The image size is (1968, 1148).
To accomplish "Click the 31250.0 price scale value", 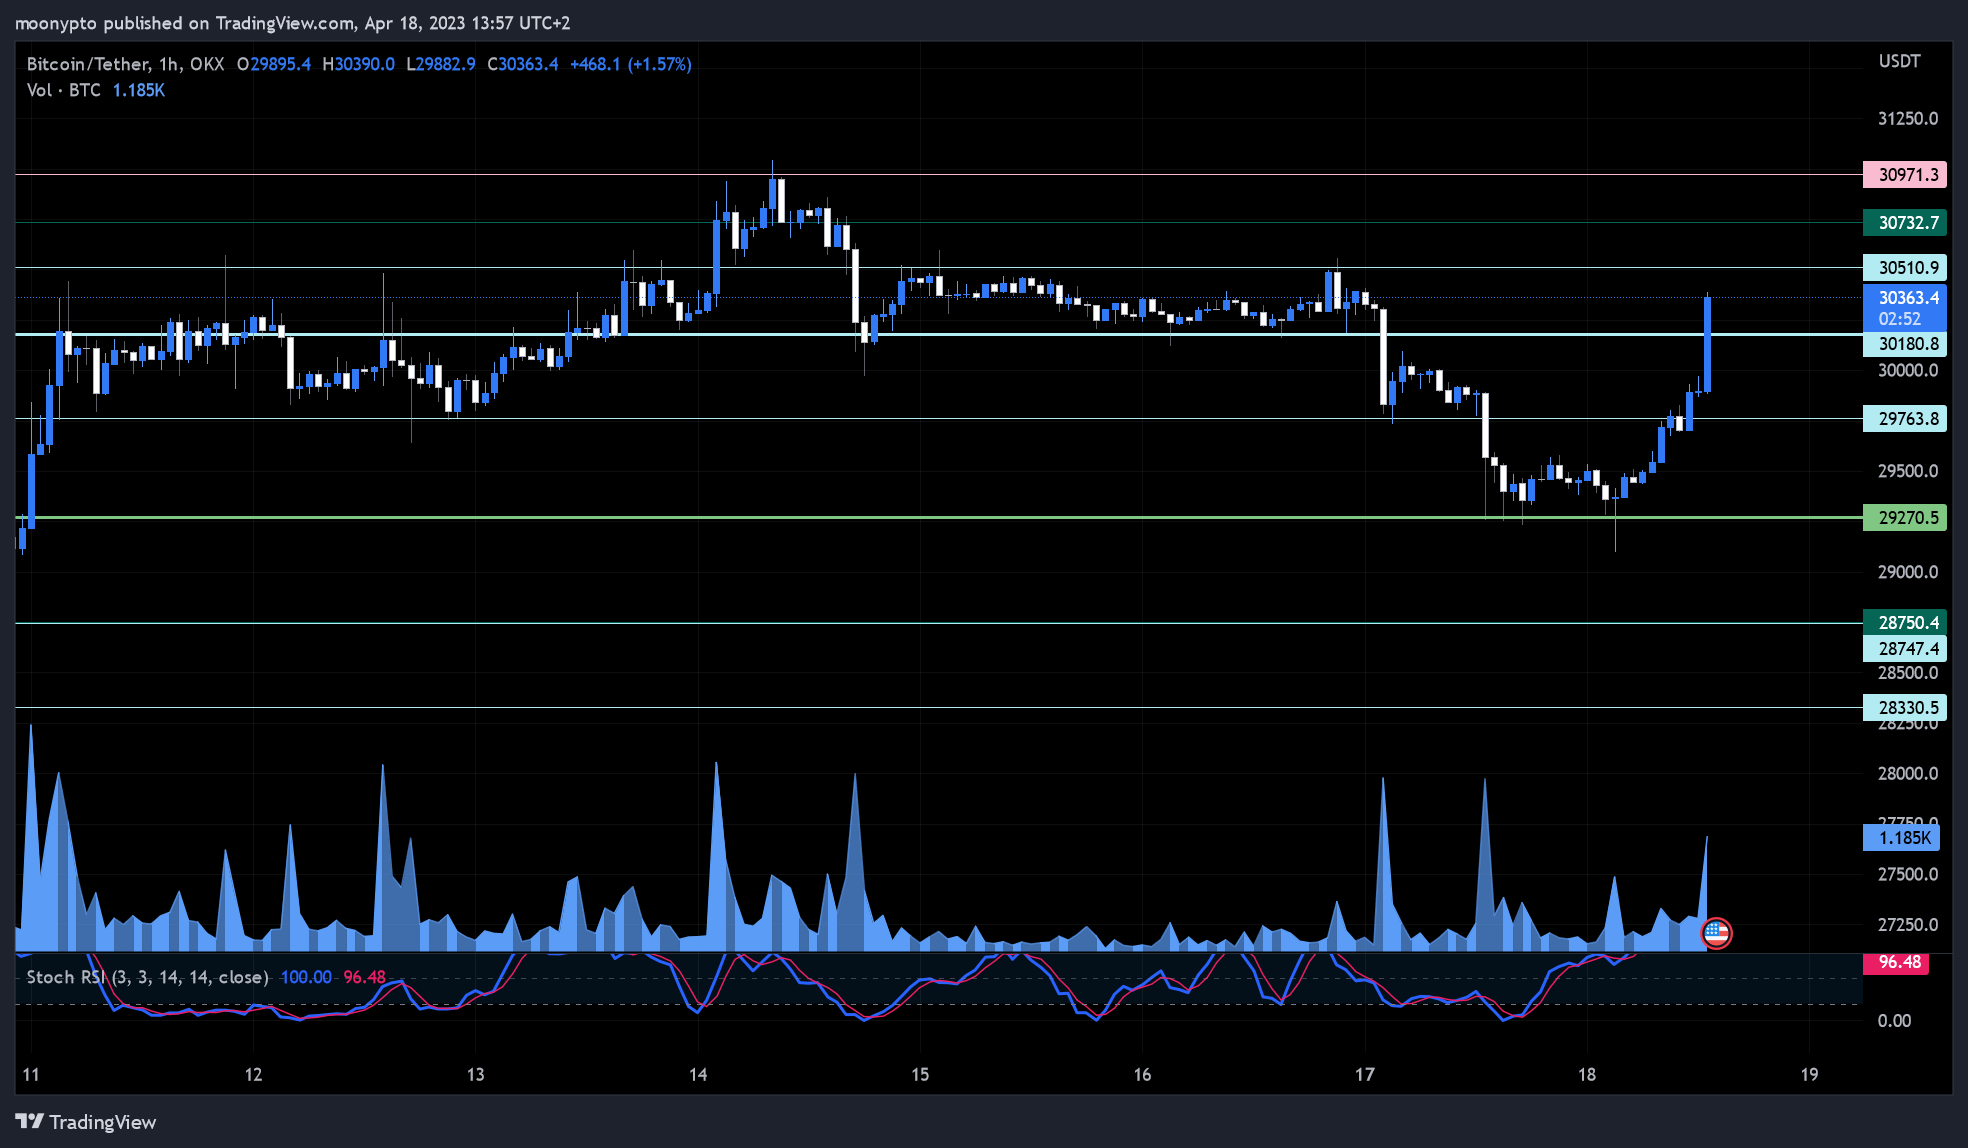I will tap(1908, 119).
